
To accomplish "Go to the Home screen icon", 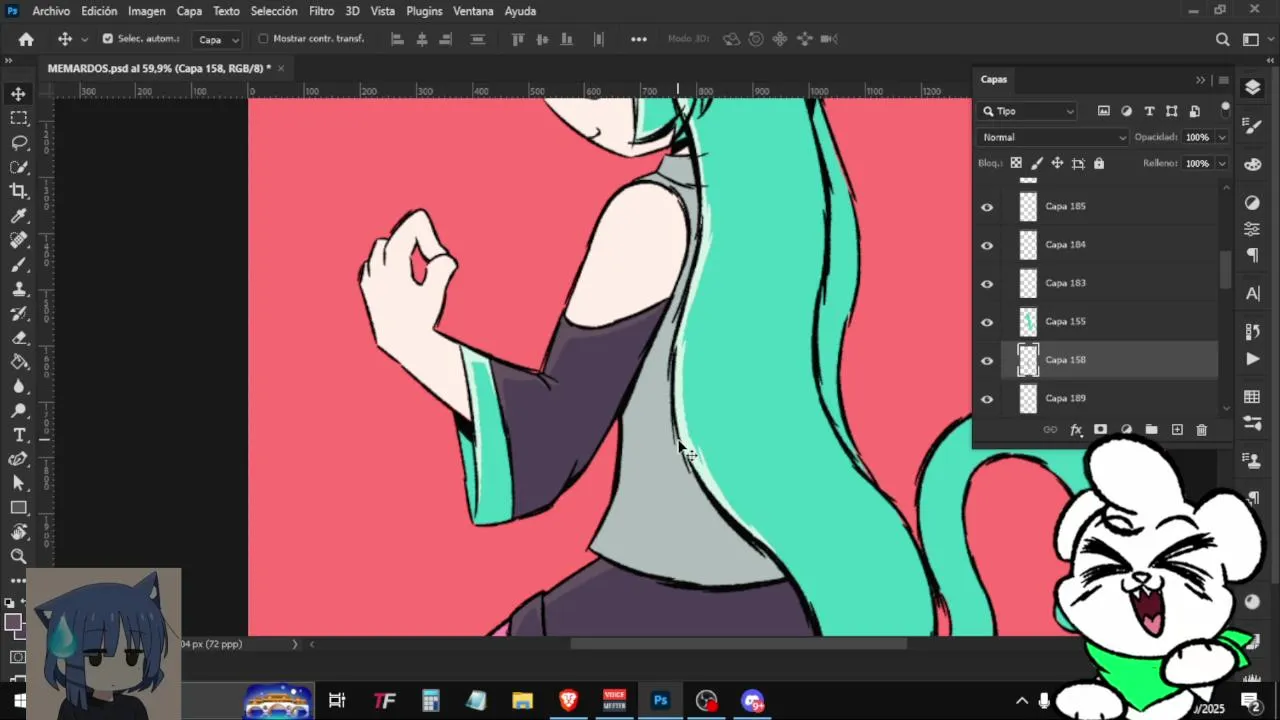I will click(x=26, y=39).
